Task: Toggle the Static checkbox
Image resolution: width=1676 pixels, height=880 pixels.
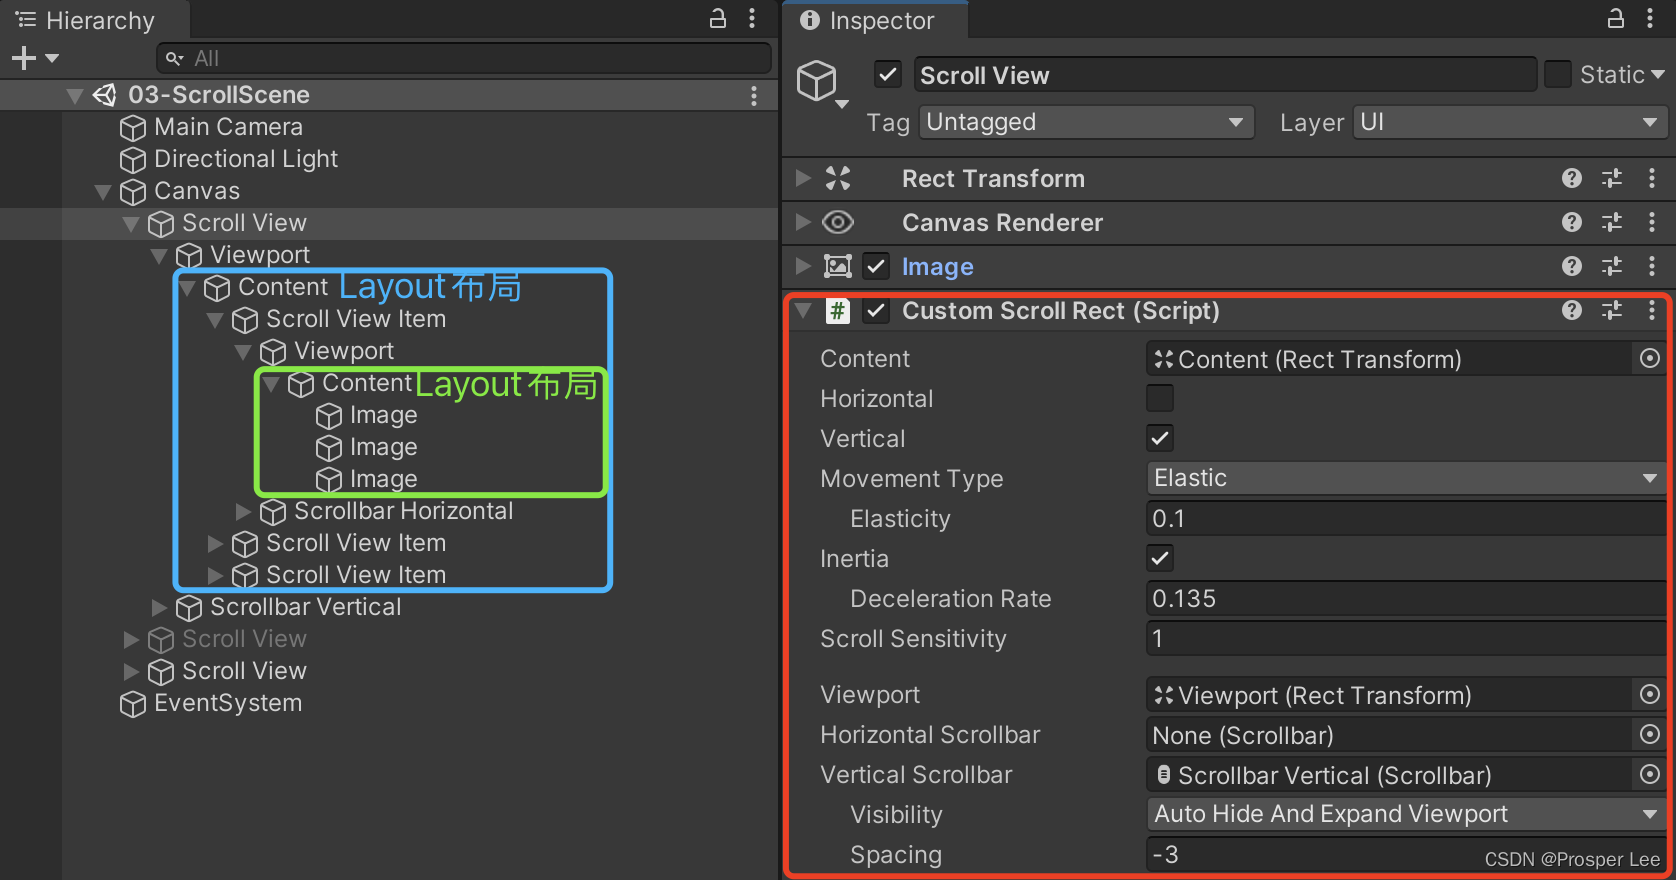Action: point(1557,74)
